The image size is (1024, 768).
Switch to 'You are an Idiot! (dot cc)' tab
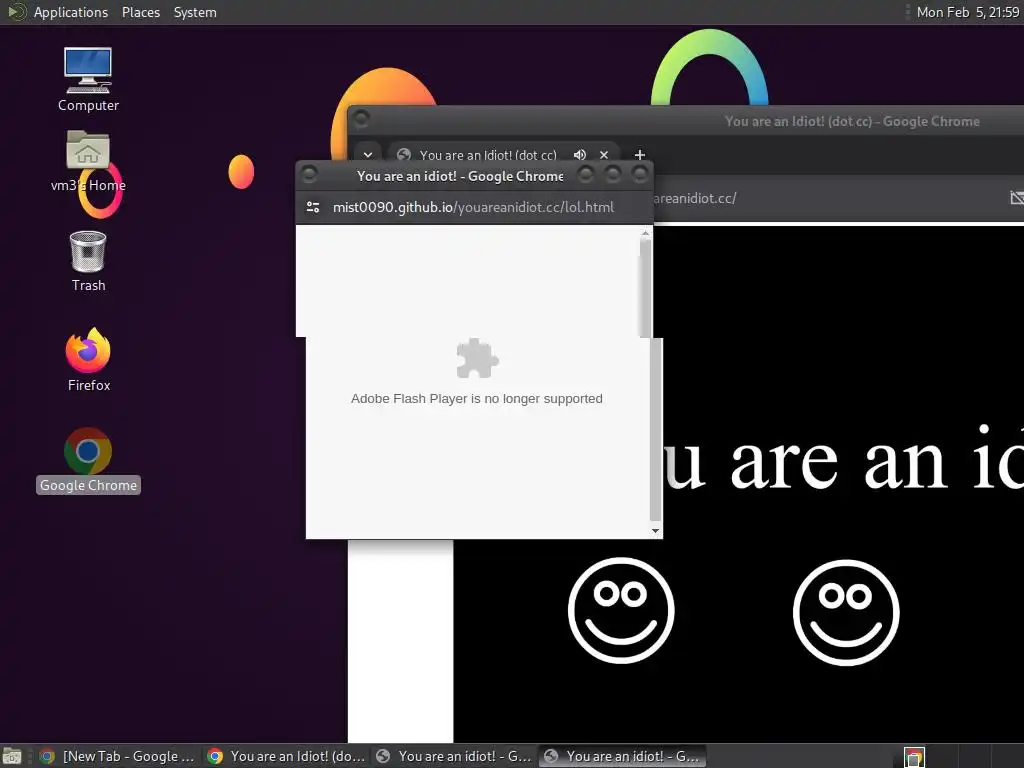coord(487,155)
